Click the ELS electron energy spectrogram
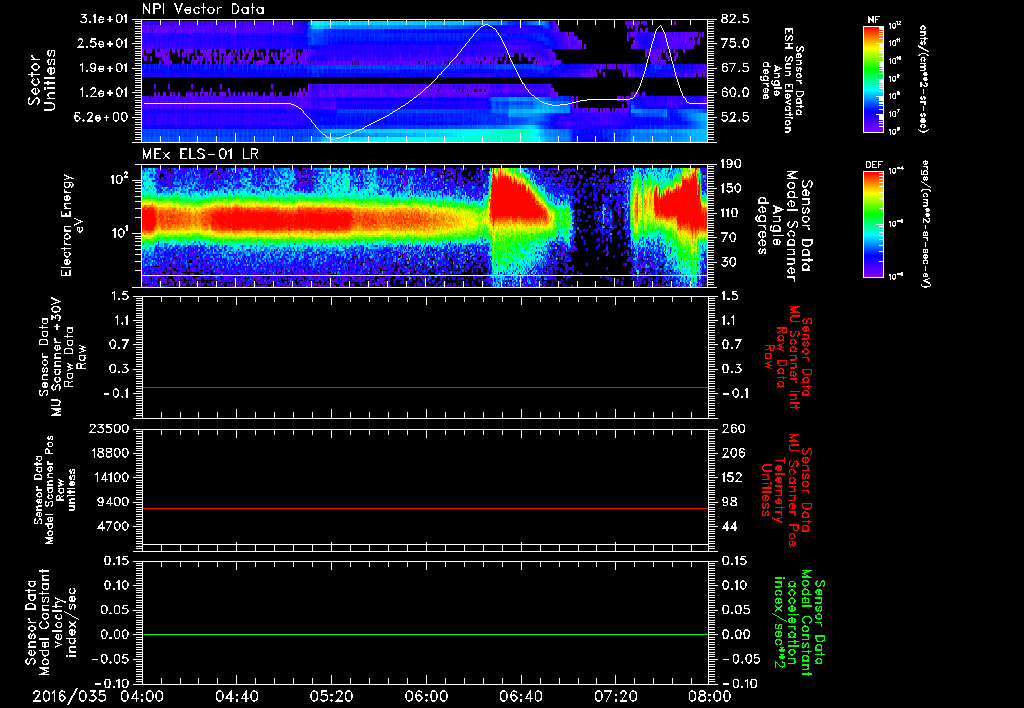 pyautogui.click(x=424, y=227)
